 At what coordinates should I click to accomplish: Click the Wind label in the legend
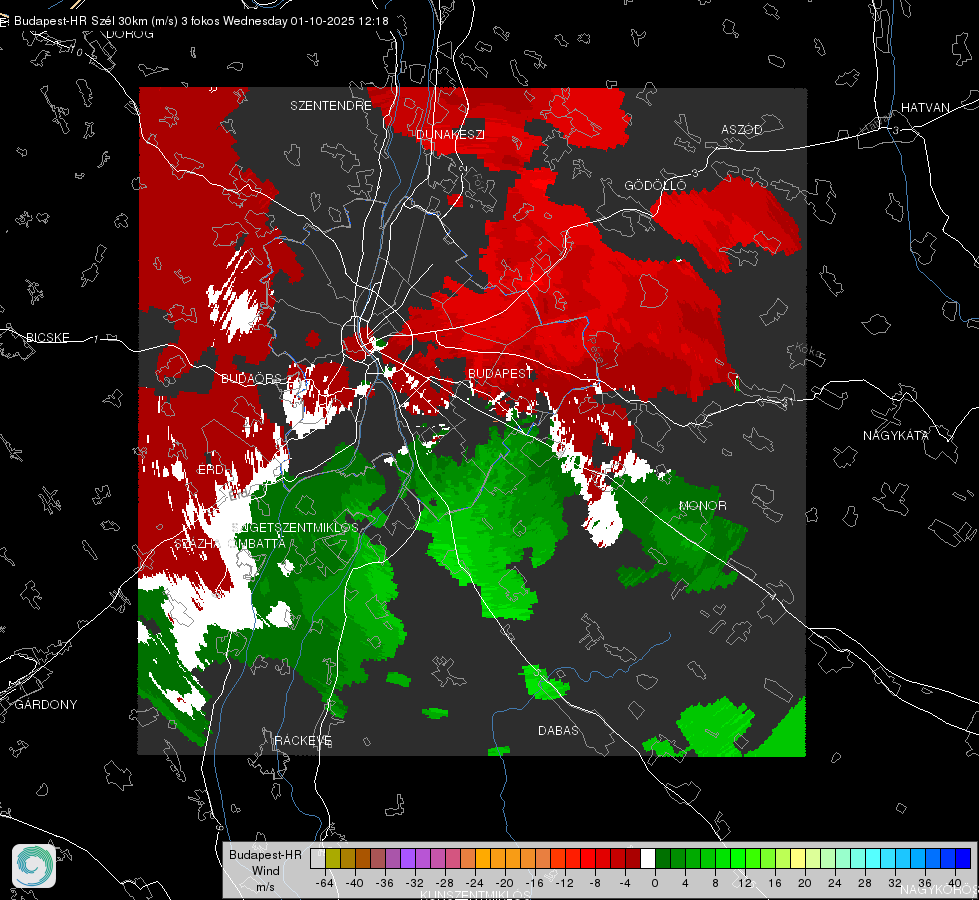point(265,871)
